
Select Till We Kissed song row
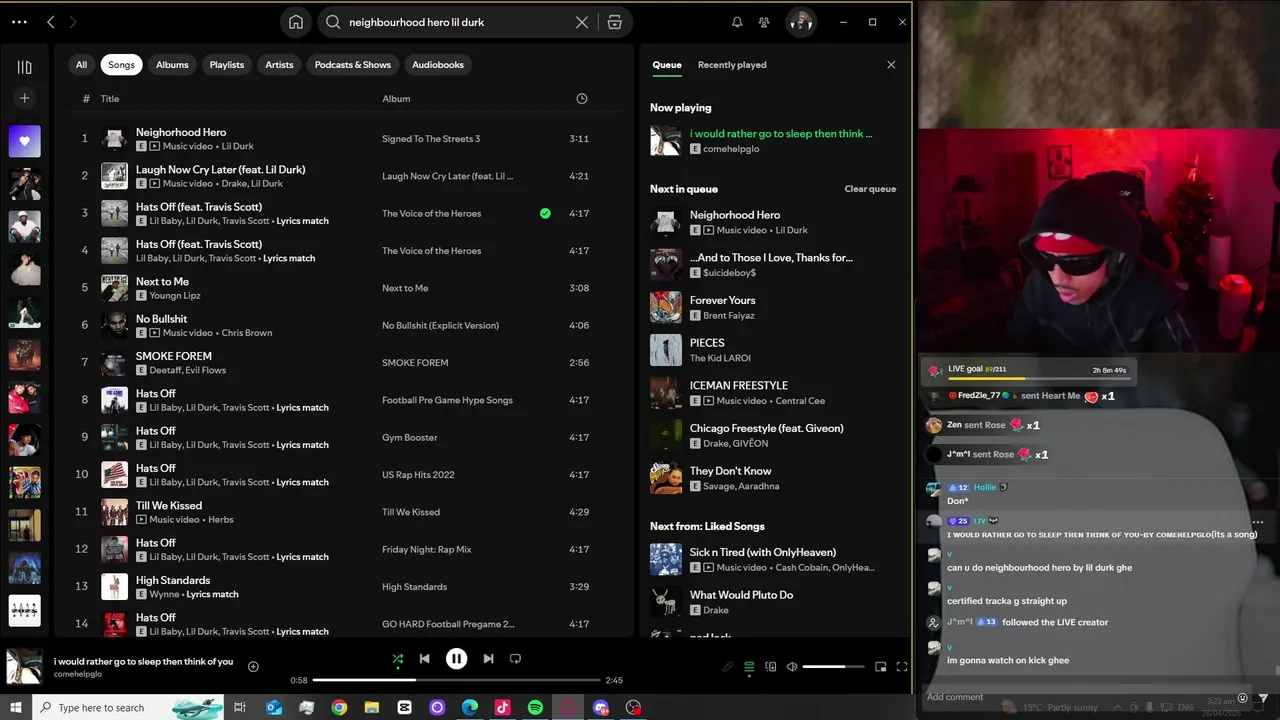pyautogui.click(x=344, y=512)
